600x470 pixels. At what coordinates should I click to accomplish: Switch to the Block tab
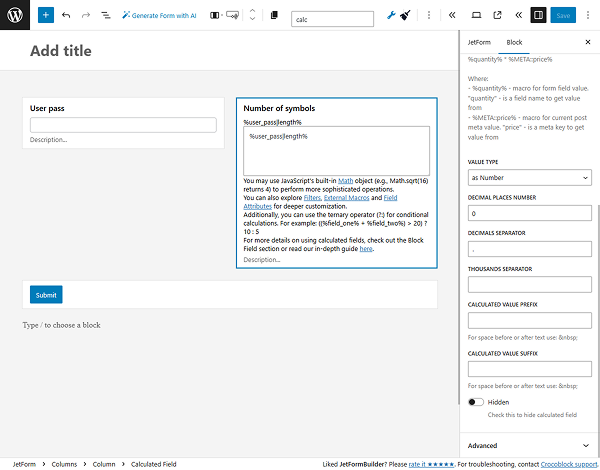[514, 43]
